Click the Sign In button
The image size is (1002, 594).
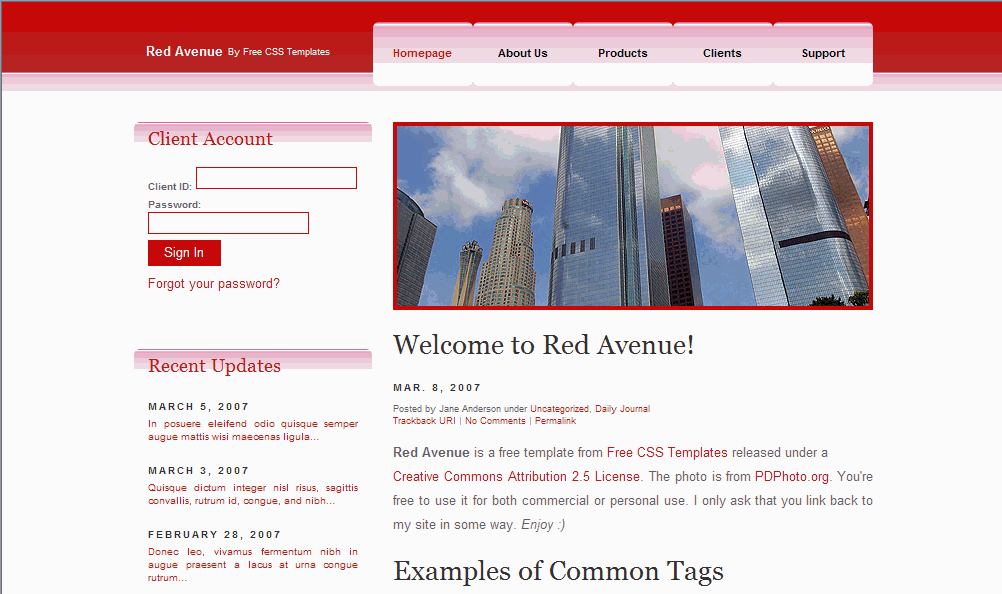coord(184,253)
